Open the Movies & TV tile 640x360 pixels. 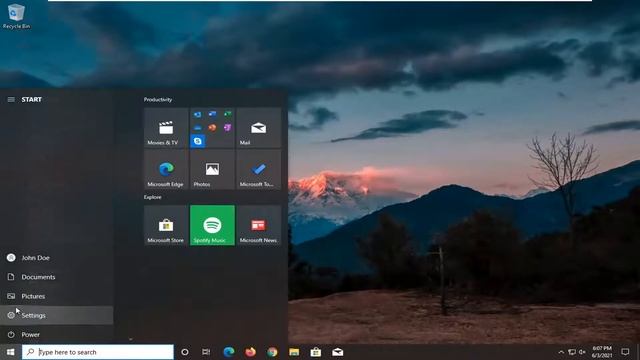tap(166, 127)
